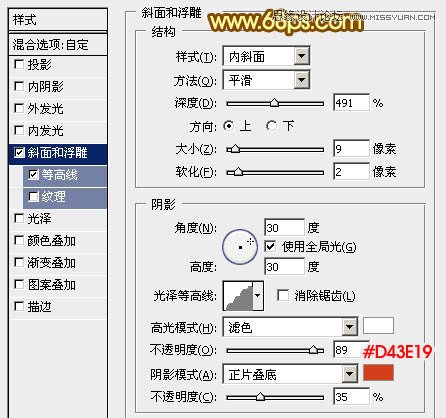Enable the 光泽 satin checkbox
This screenshot has height=418, width=446.
coord(19,219)
